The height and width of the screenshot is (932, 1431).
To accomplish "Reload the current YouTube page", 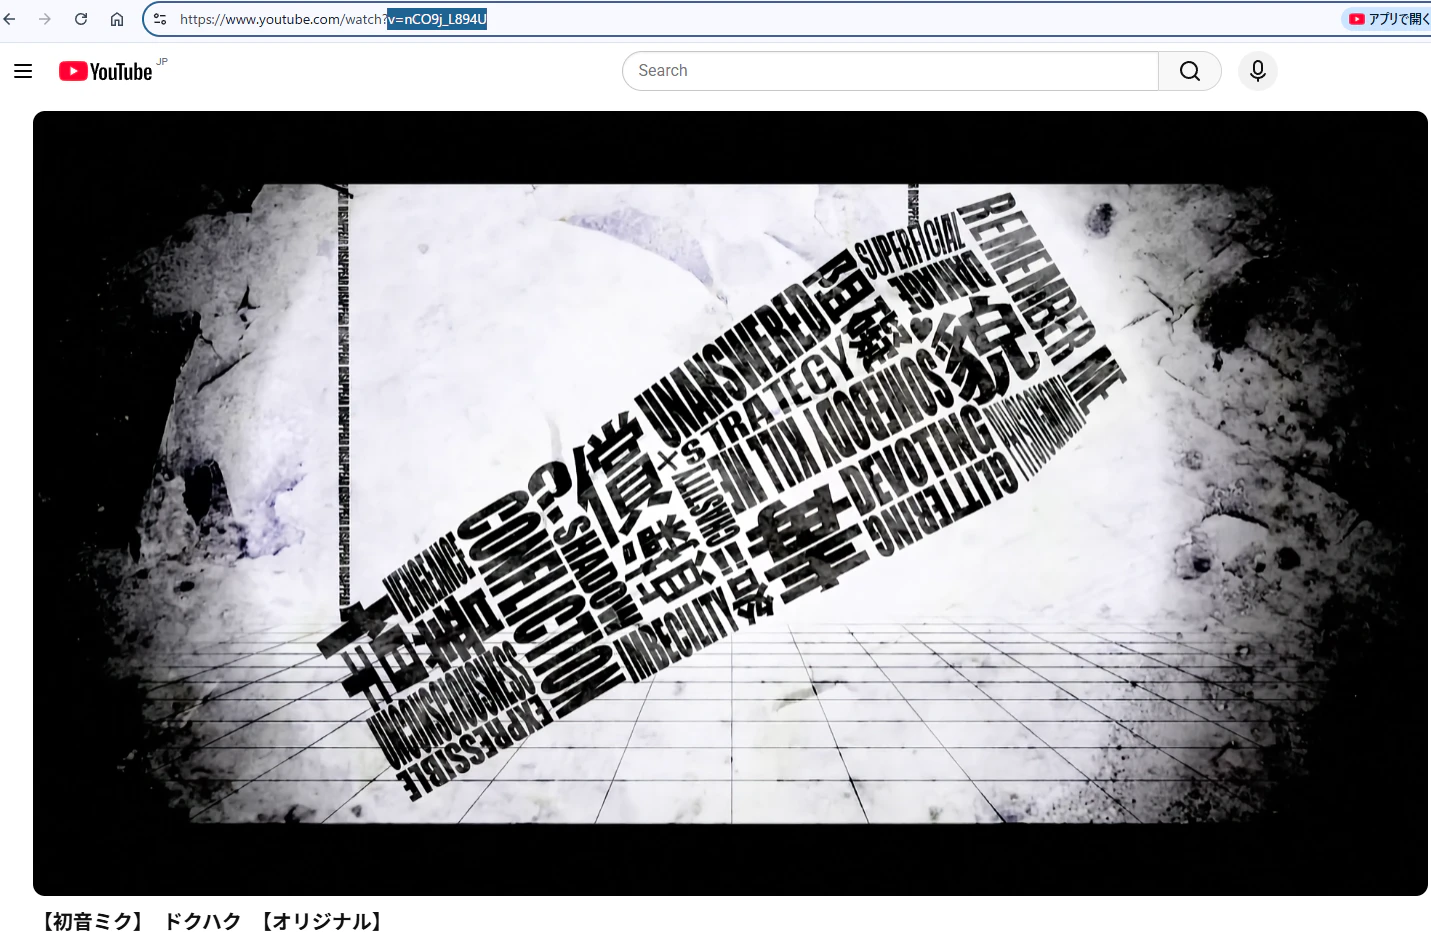I will 81,19.
